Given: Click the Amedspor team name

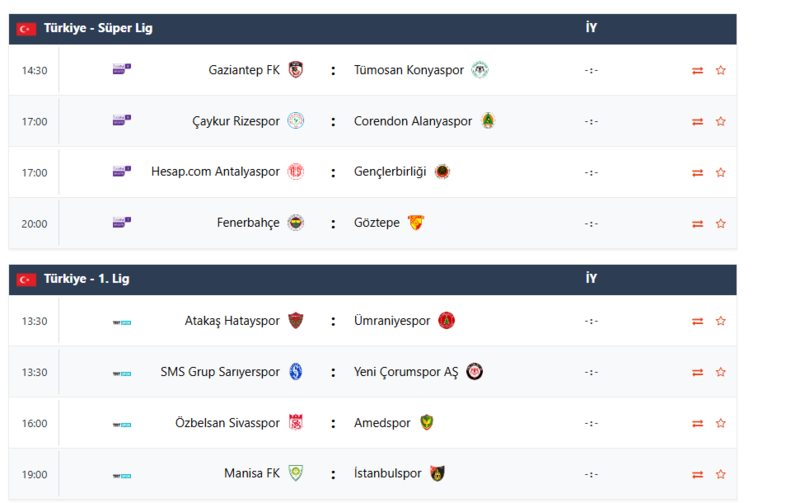Looking at the screenshot, I should tap(382, 423).
